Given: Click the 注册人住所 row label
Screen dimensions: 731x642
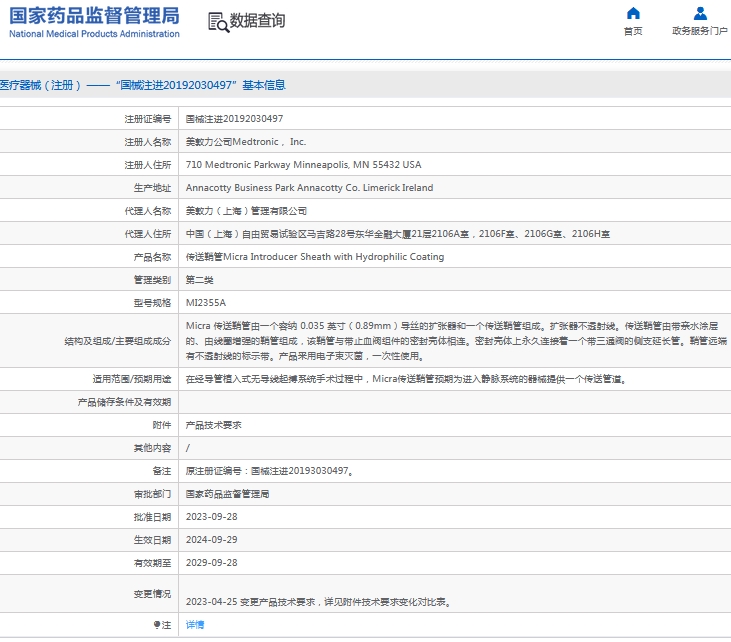Looking at the screenshot, I should 148,165.
